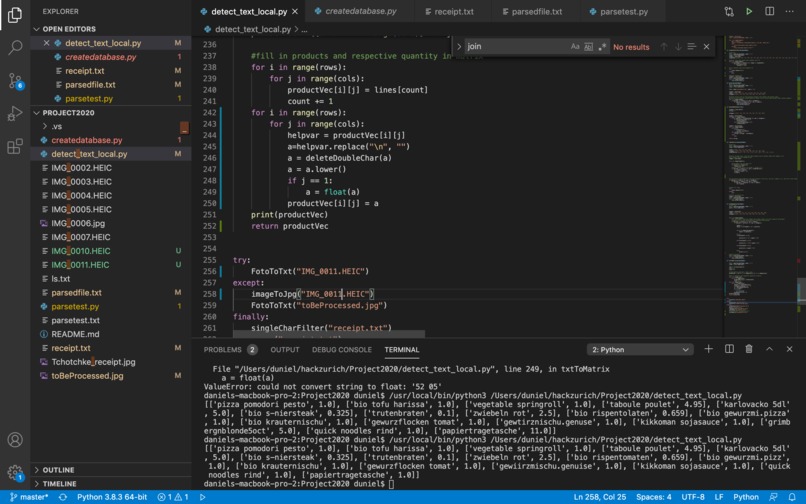The image size is (806, 504).
Task: Toggle Find in Selection
Action: 692,47
